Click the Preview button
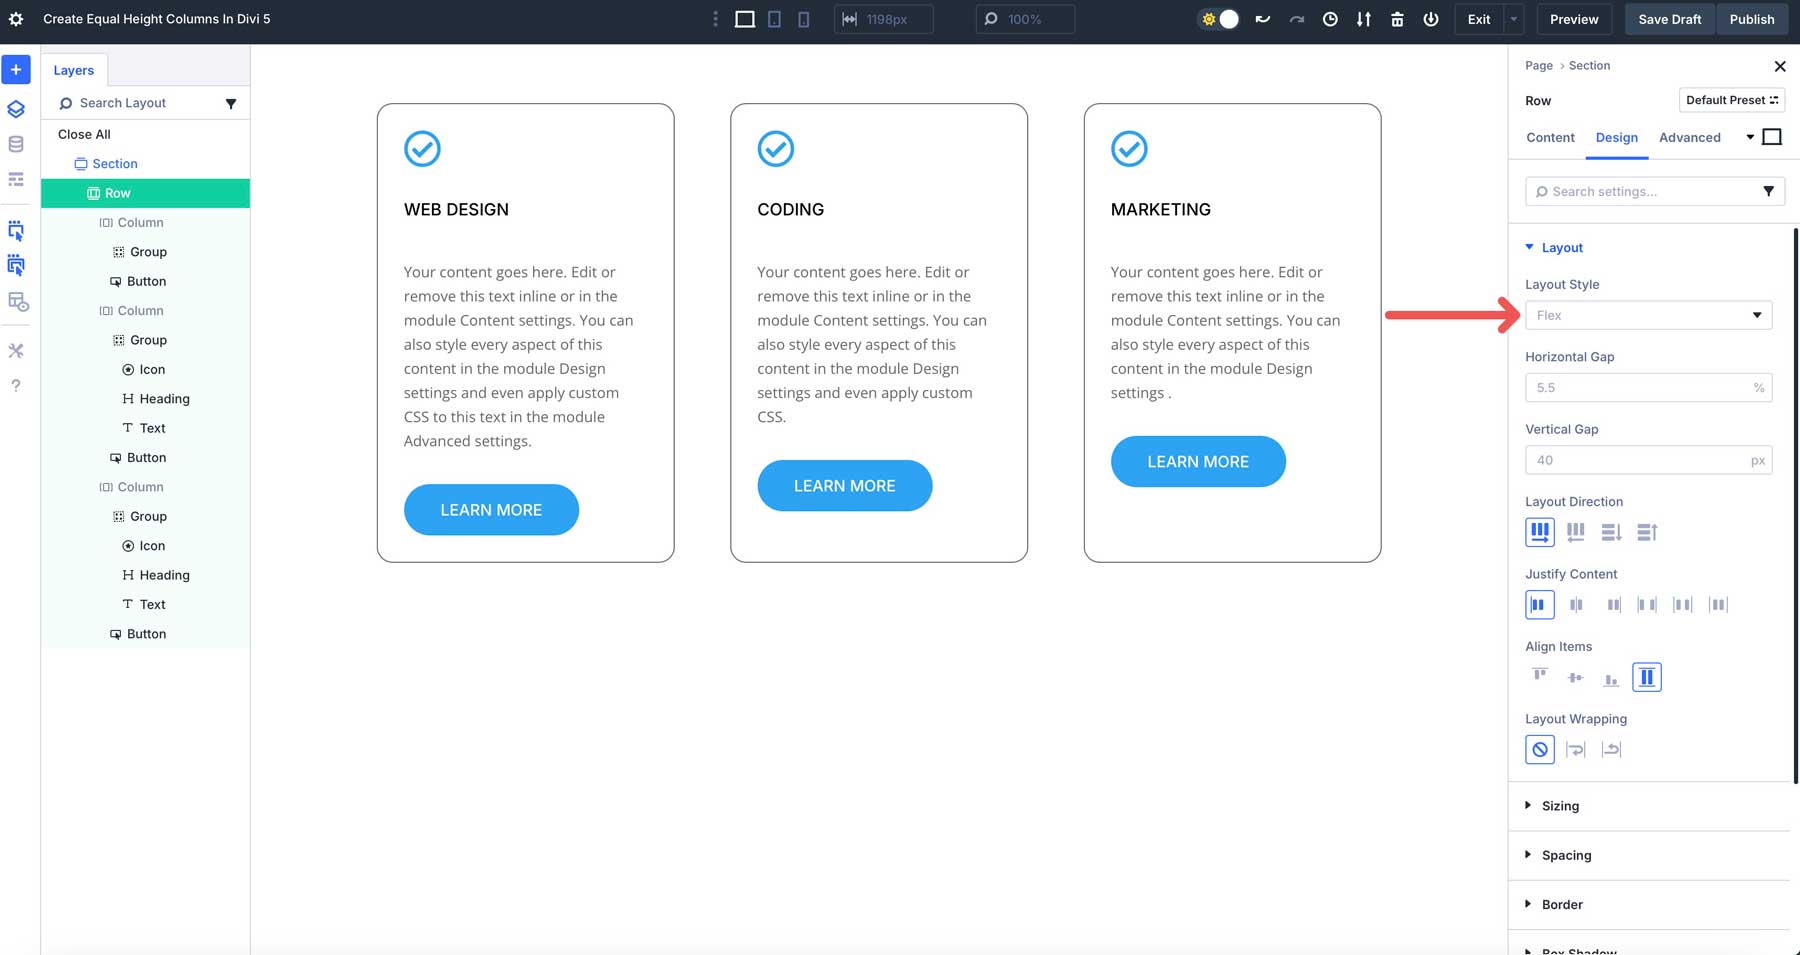Screen dimensions: 1800x955 [x=1574, y=19]
